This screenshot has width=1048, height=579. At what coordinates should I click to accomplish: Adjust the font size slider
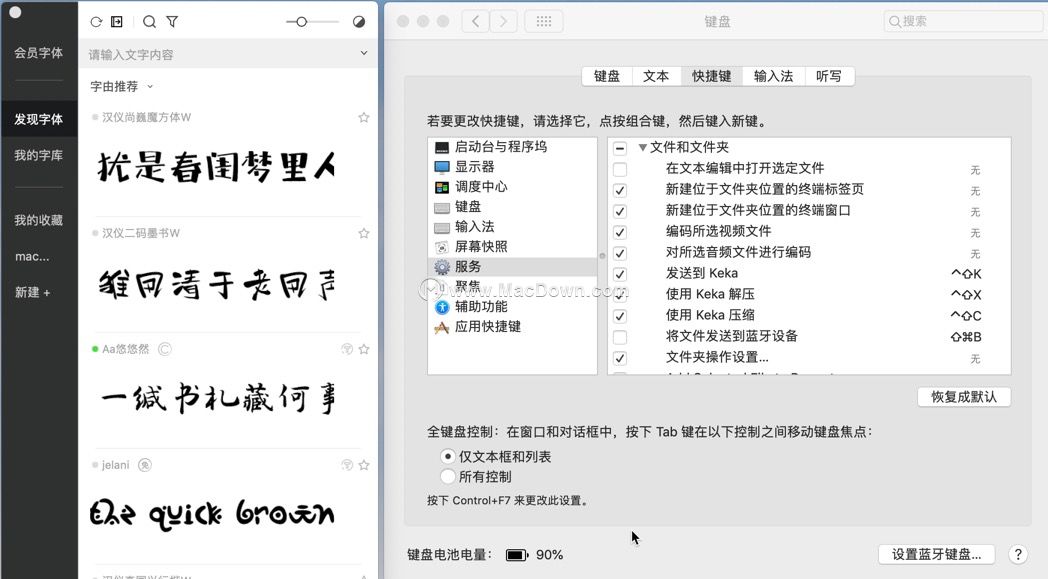pos(301,22)
